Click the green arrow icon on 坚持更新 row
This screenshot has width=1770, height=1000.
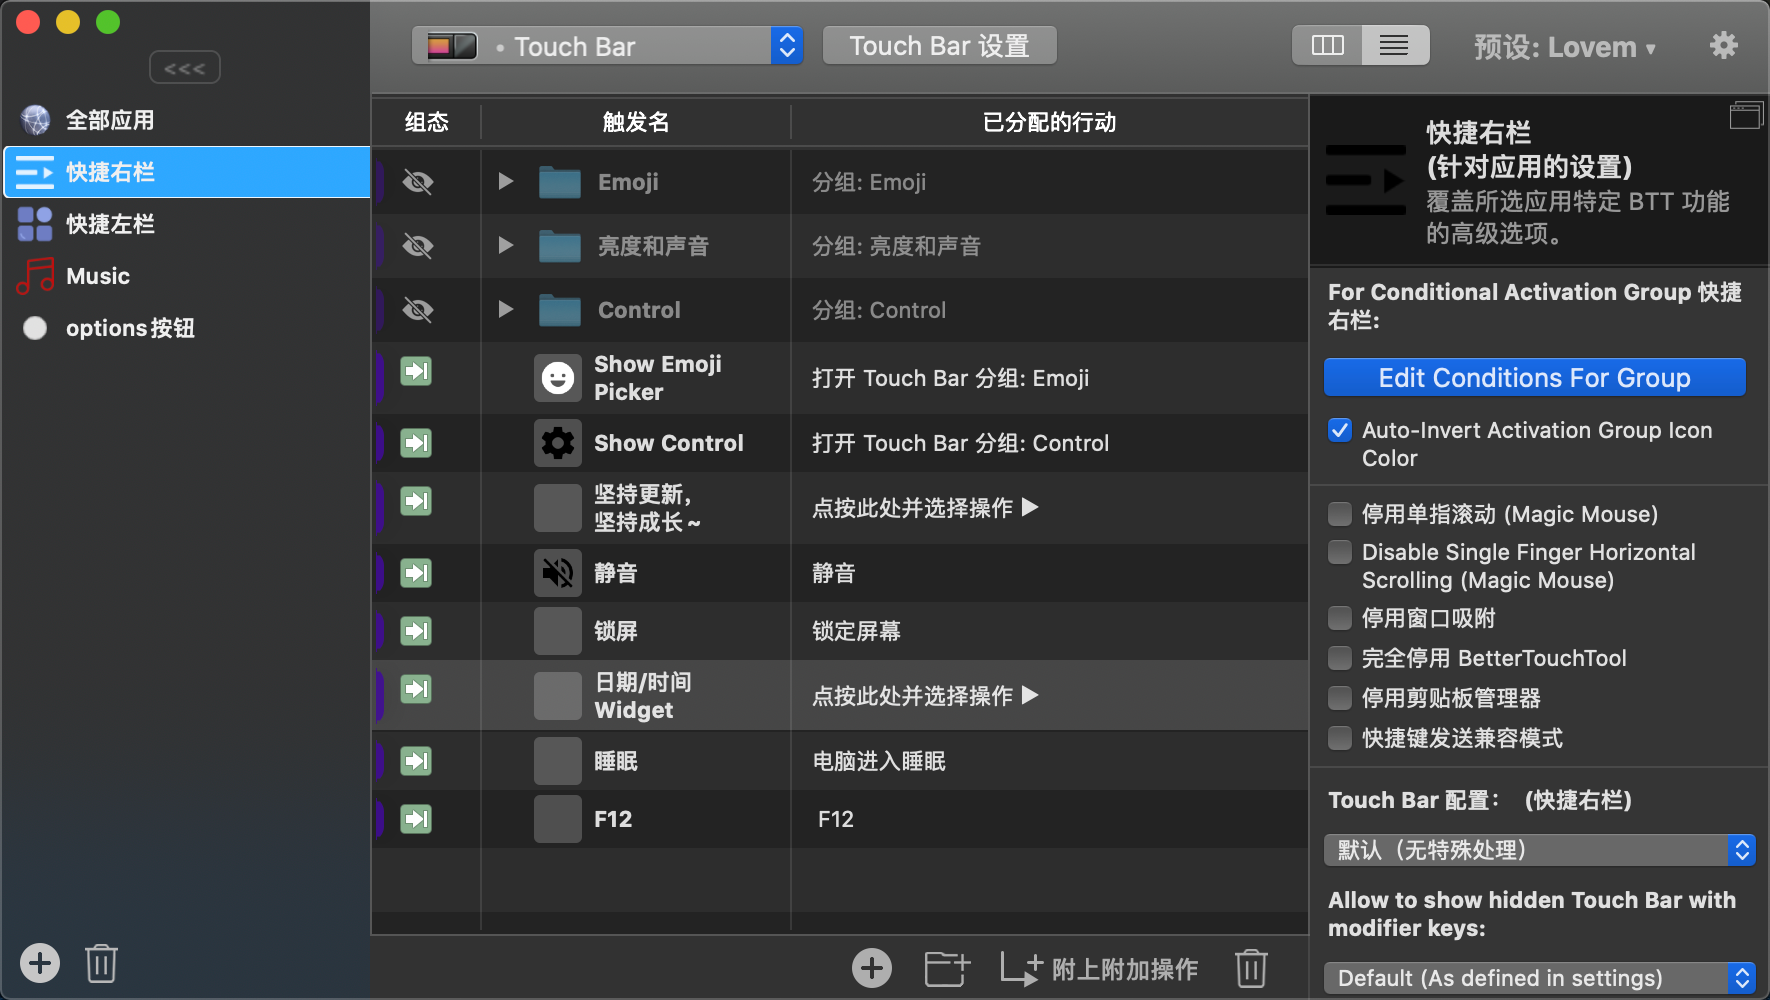tap(416, 501)
